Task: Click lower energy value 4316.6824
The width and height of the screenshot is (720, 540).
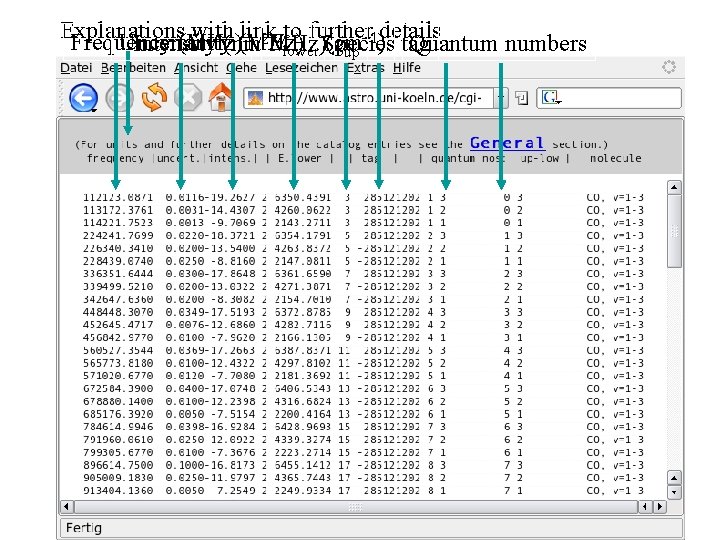Action: 303,402
